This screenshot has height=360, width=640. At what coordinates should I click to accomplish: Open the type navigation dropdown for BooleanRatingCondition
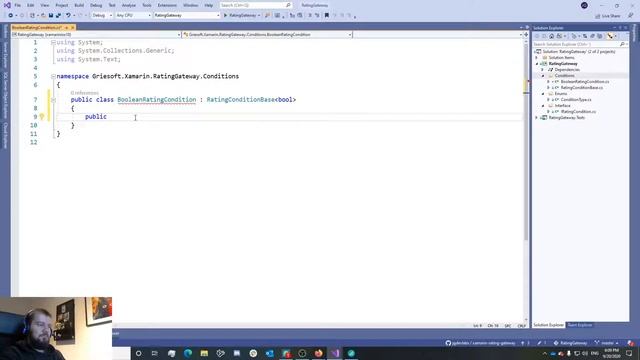point(267,35)
